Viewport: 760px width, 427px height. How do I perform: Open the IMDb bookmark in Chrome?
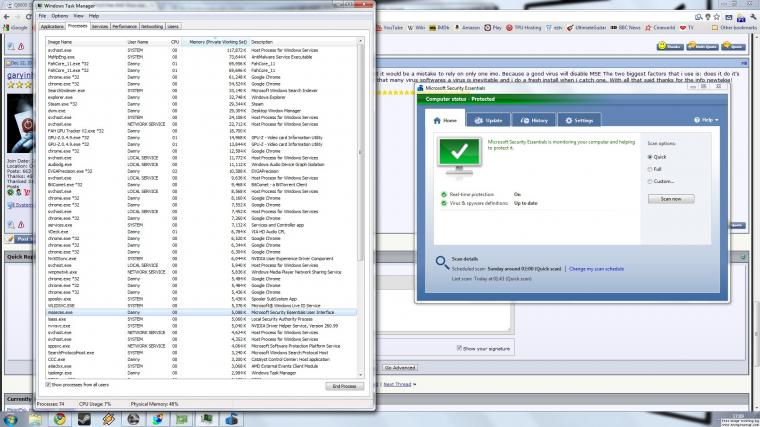[440, 28]
